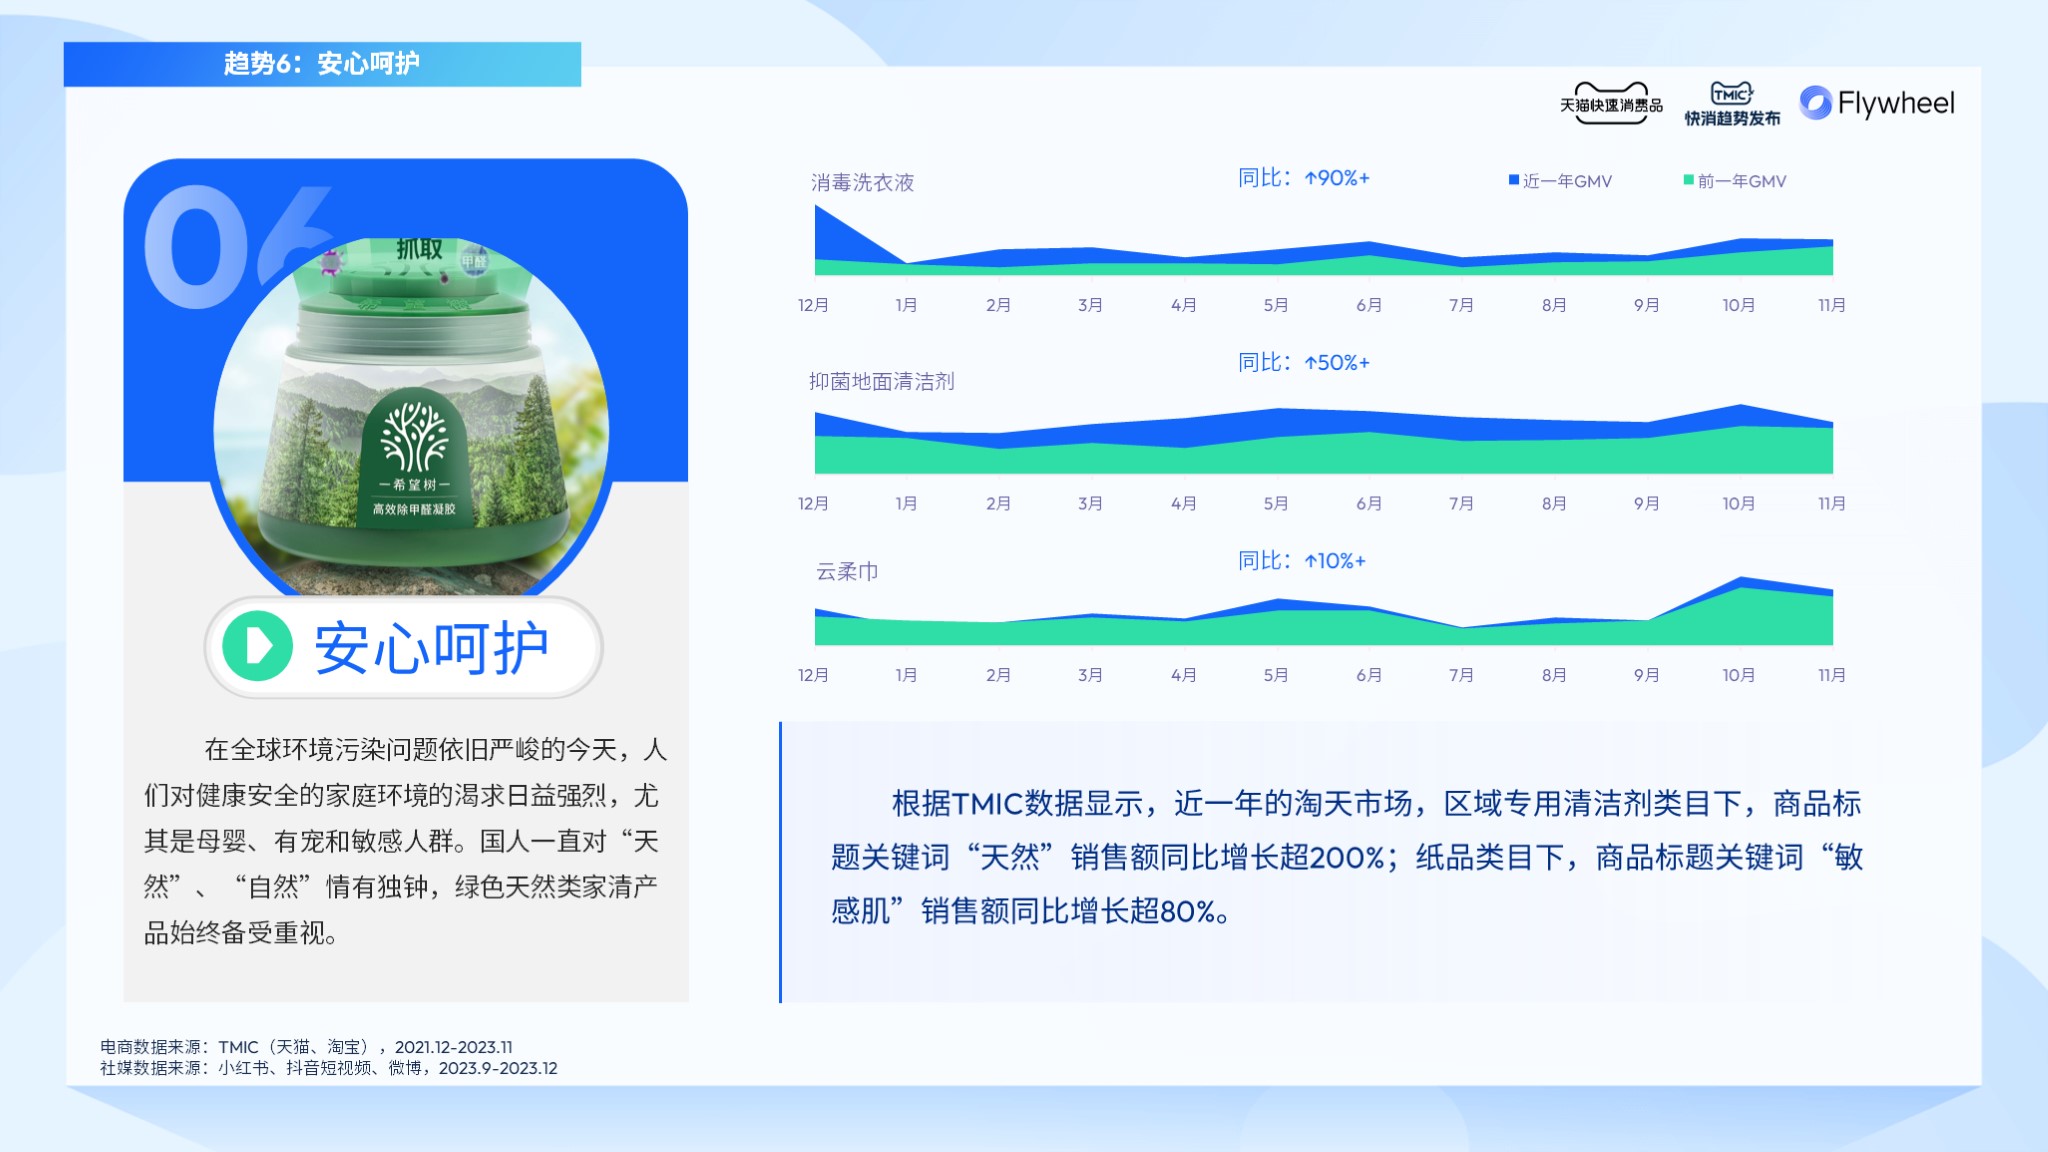Click the paragraph beginning 根据TMIC数据显示
This screenshot has width=2048, height=1152.
point(1346,857)
